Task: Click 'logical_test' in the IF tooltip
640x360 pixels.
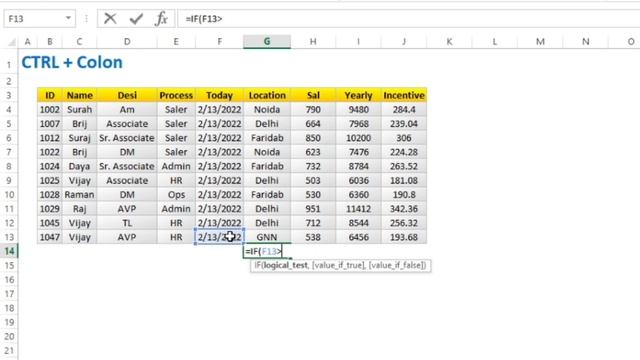Action: 285,265
